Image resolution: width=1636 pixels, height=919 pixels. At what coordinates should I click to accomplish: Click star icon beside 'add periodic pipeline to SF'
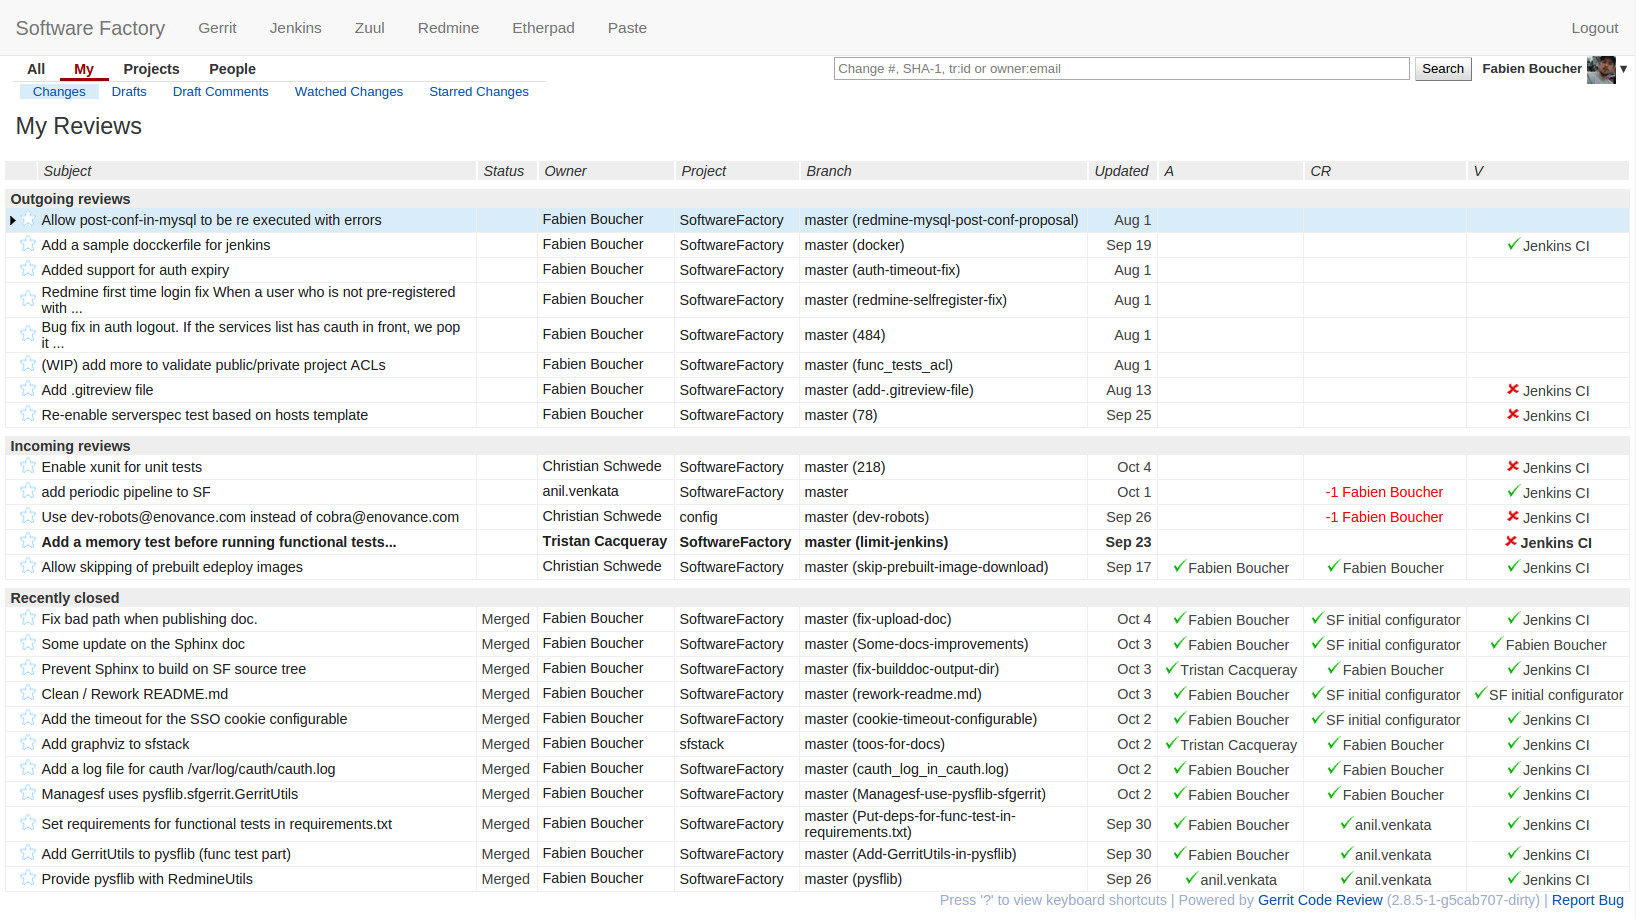point(28,491)
